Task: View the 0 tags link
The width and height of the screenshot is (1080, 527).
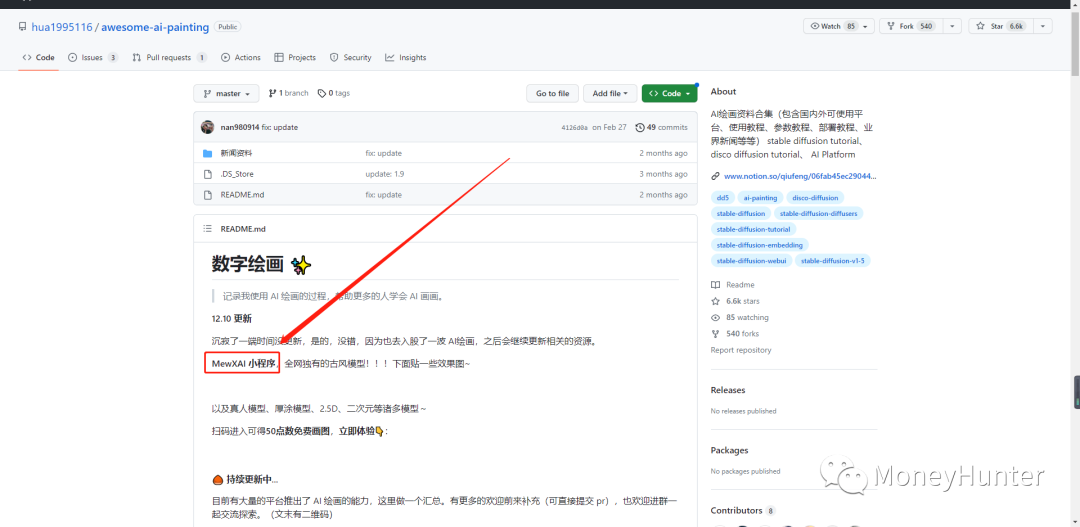Action: click(334, 94)
